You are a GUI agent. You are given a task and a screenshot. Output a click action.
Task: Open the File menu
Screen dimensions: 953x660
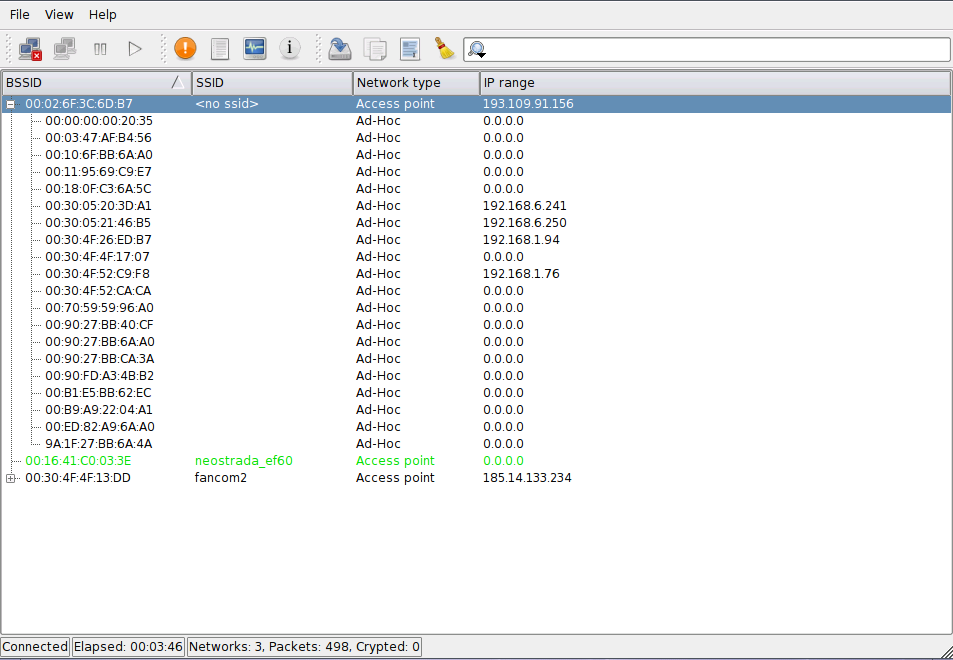19,15
